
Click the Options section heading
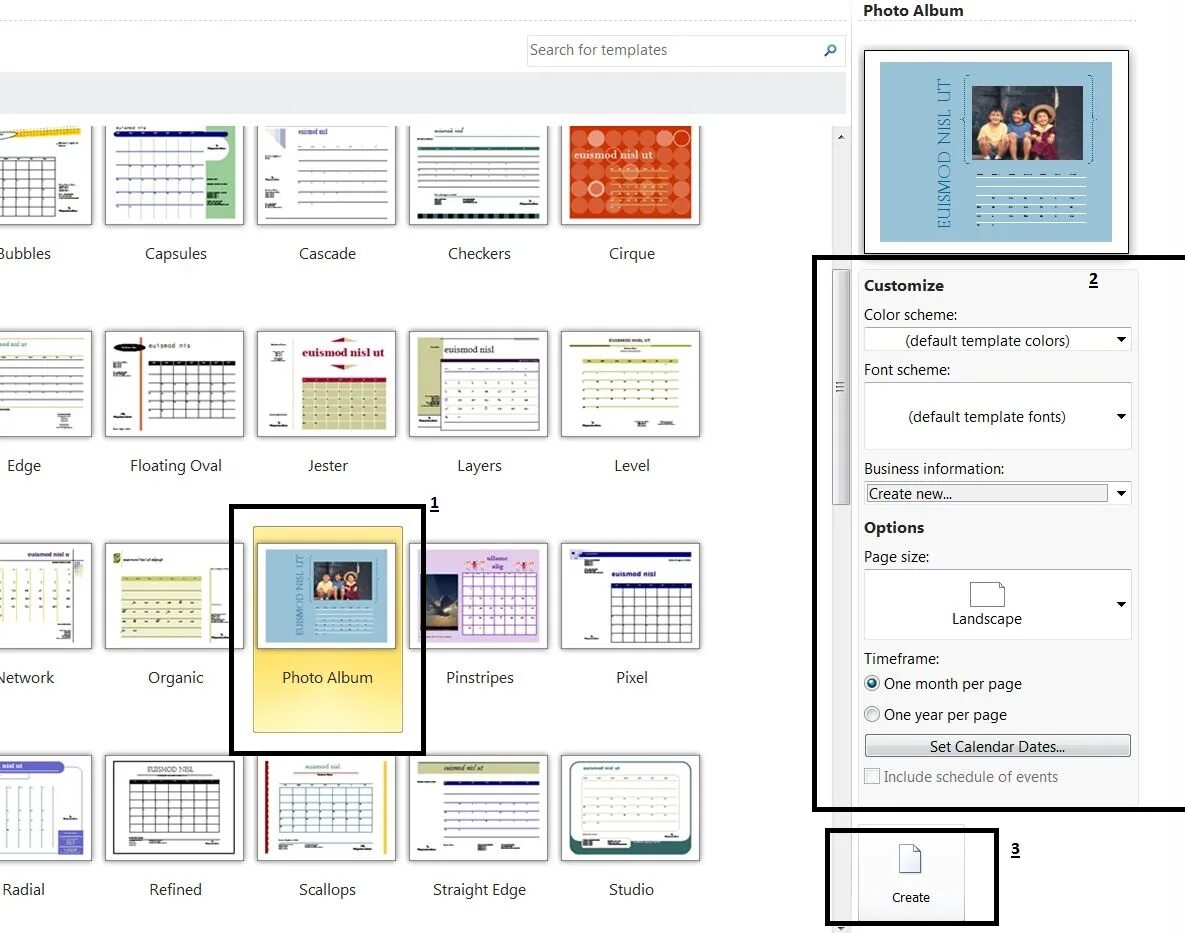pyautogui.click(x=894, y=527)
